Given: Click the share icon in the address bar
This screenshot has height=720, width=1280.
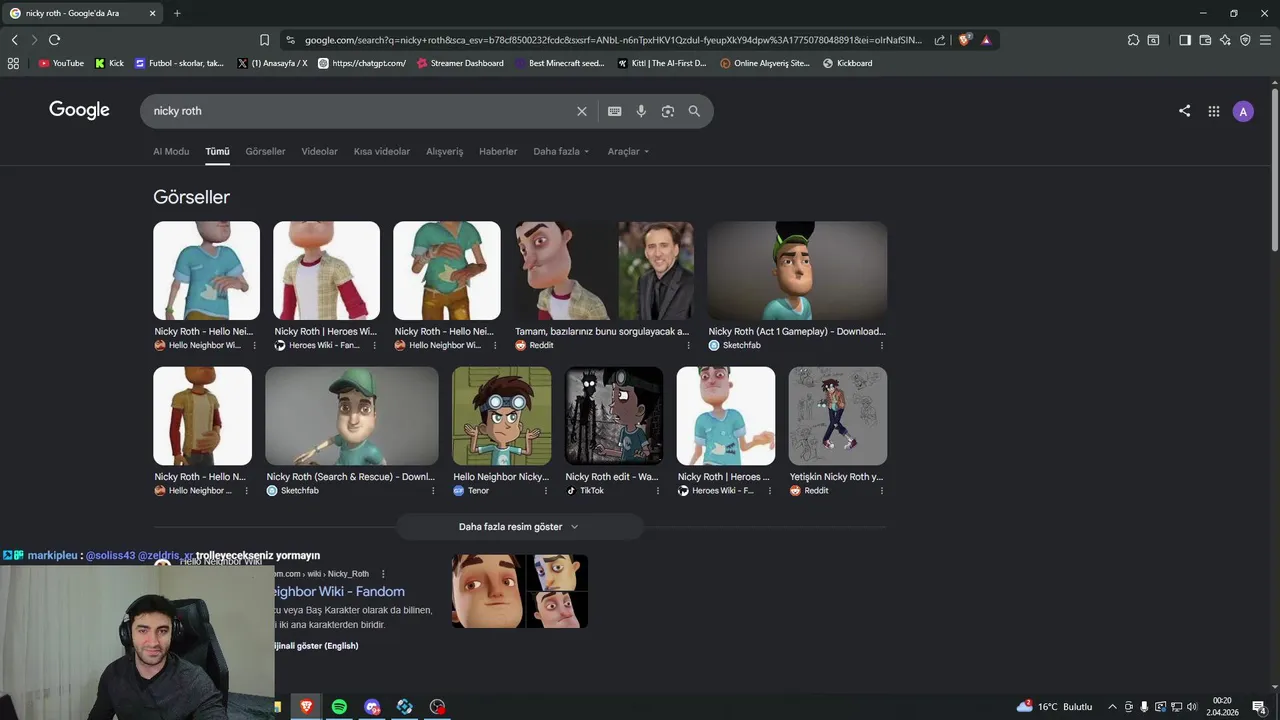Looking at the screenshot, I should pos(940,40).
